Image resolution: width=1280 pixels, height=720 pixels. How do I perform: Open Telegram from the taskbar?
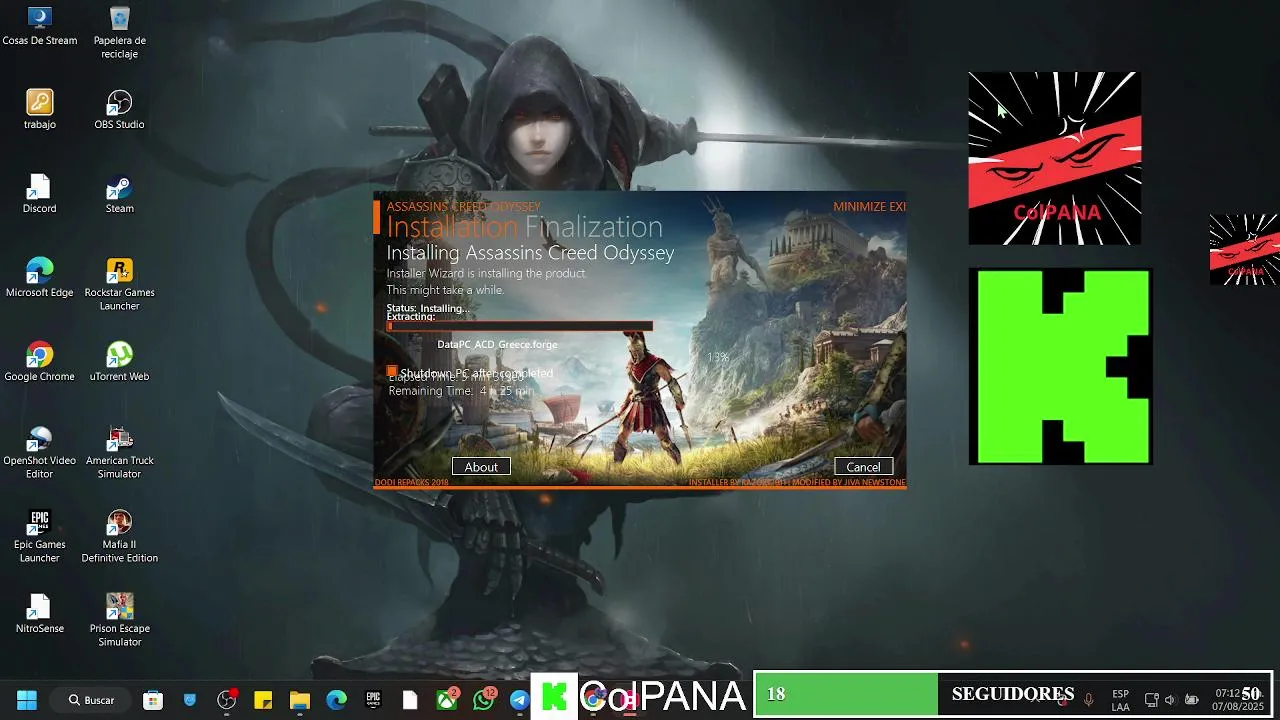pyautogui.click(x=520, y=700)
